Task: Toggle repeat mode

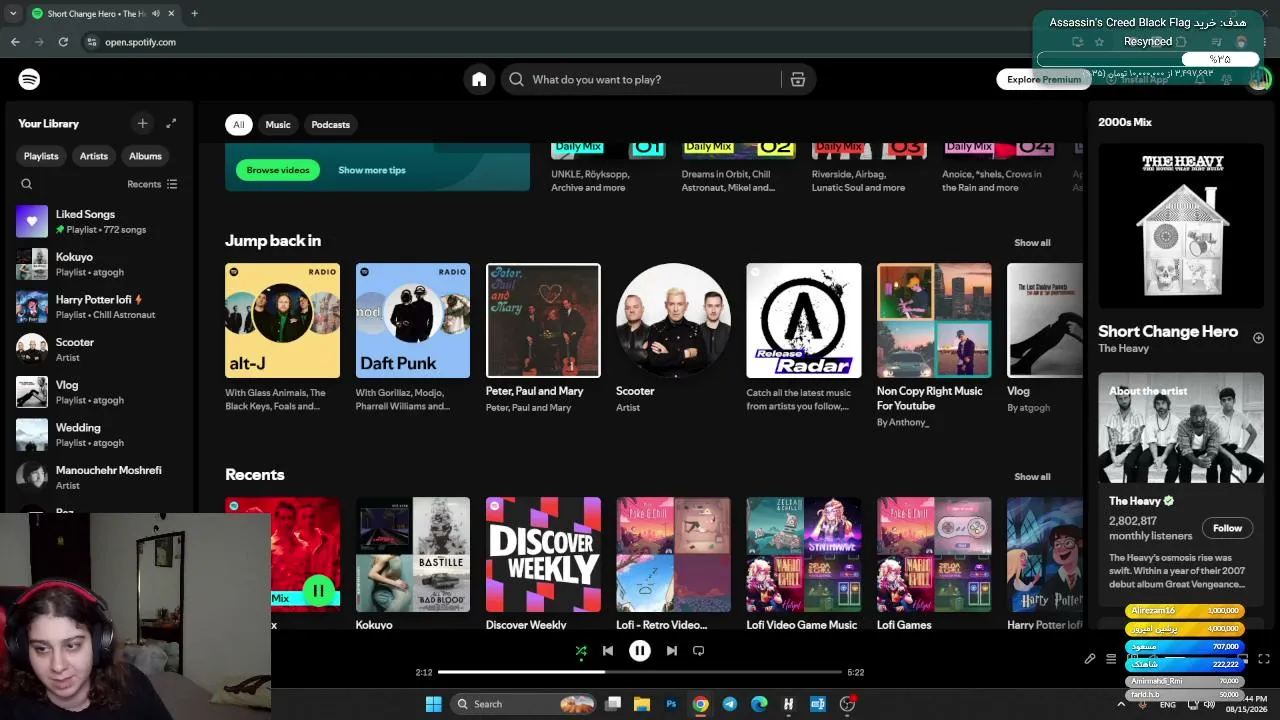Action: click(x=699, y=650)
